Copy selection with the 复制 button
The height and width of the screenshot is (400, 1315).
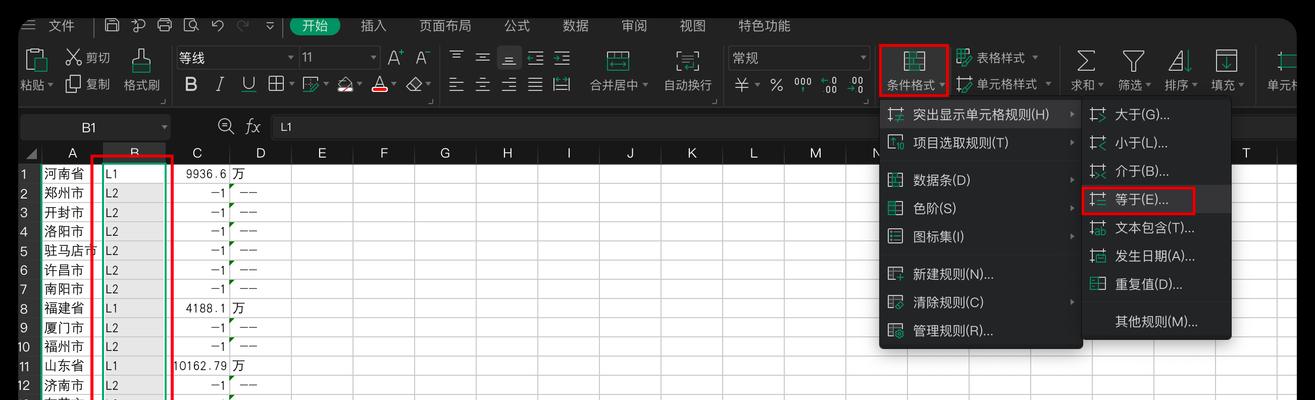87,84
